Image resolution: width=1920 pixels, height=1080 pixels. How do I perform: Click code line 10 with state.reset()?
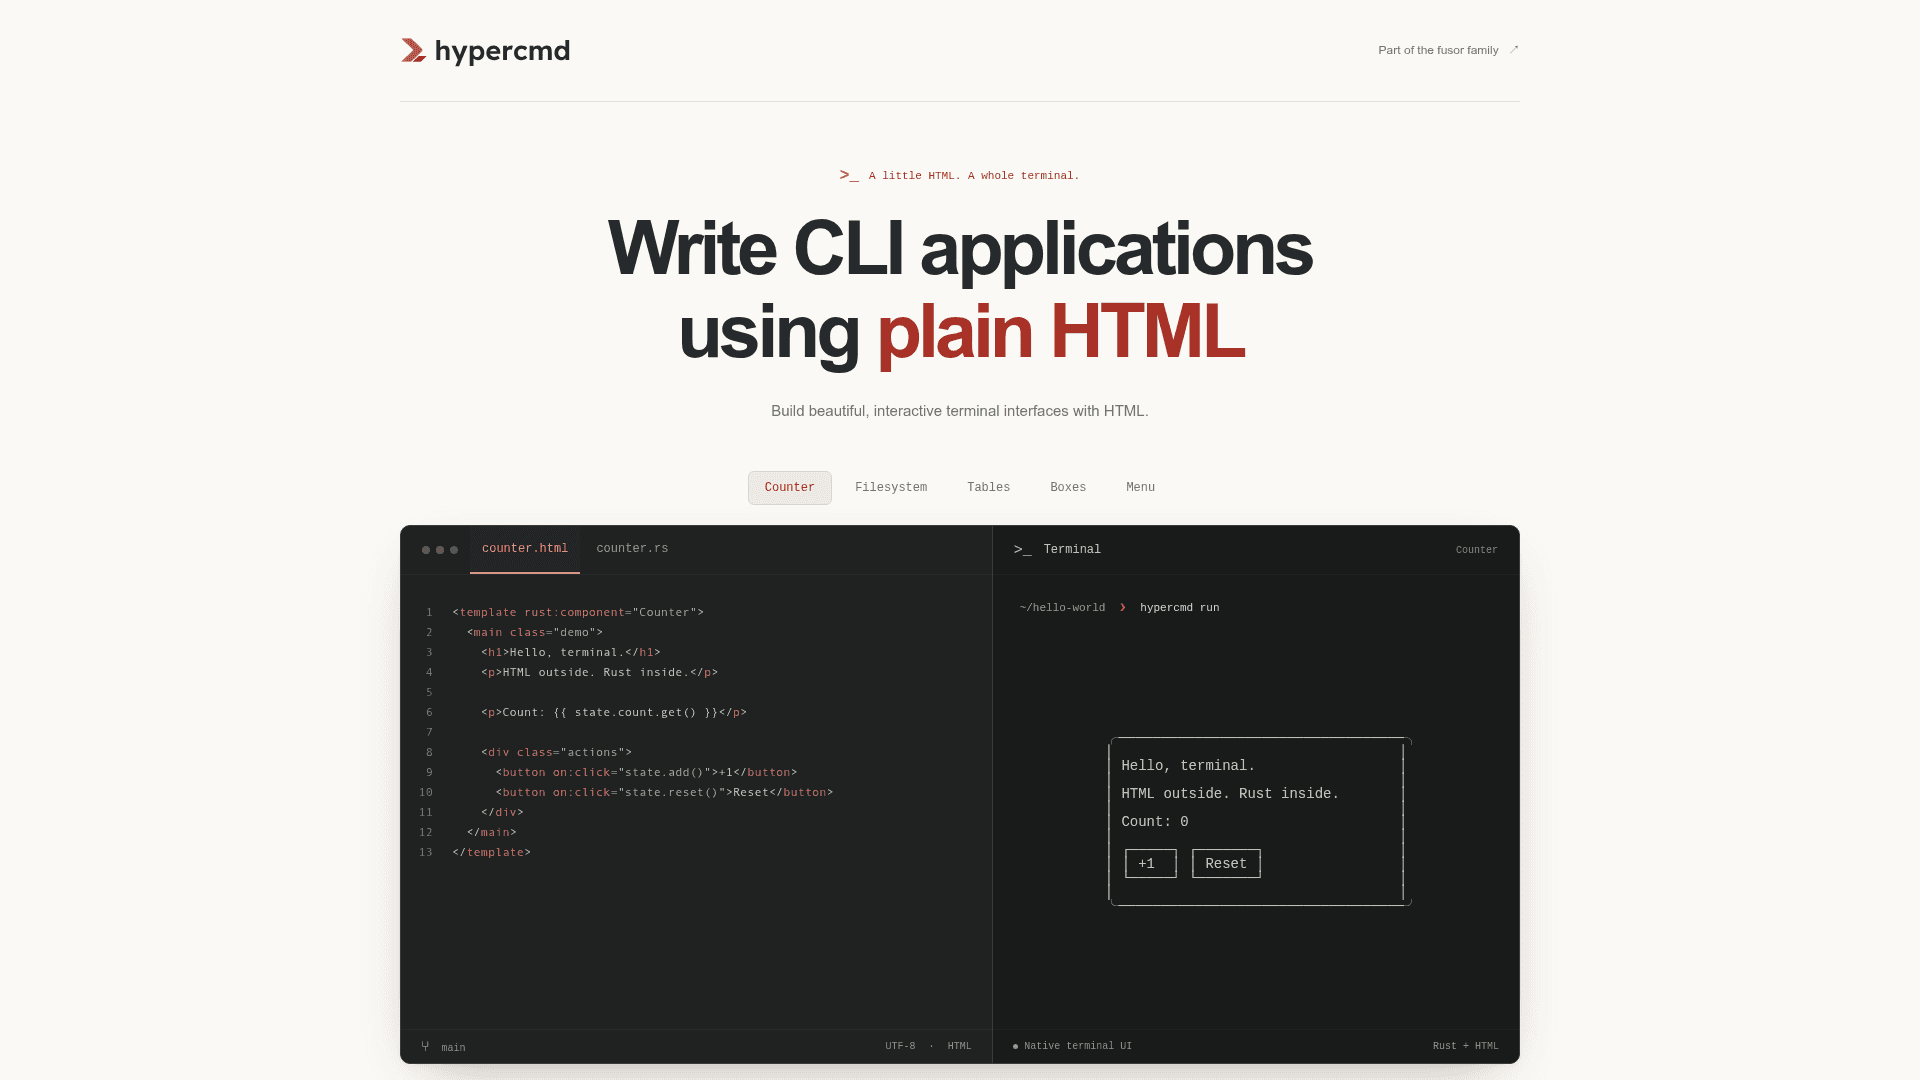pos(664,792)
